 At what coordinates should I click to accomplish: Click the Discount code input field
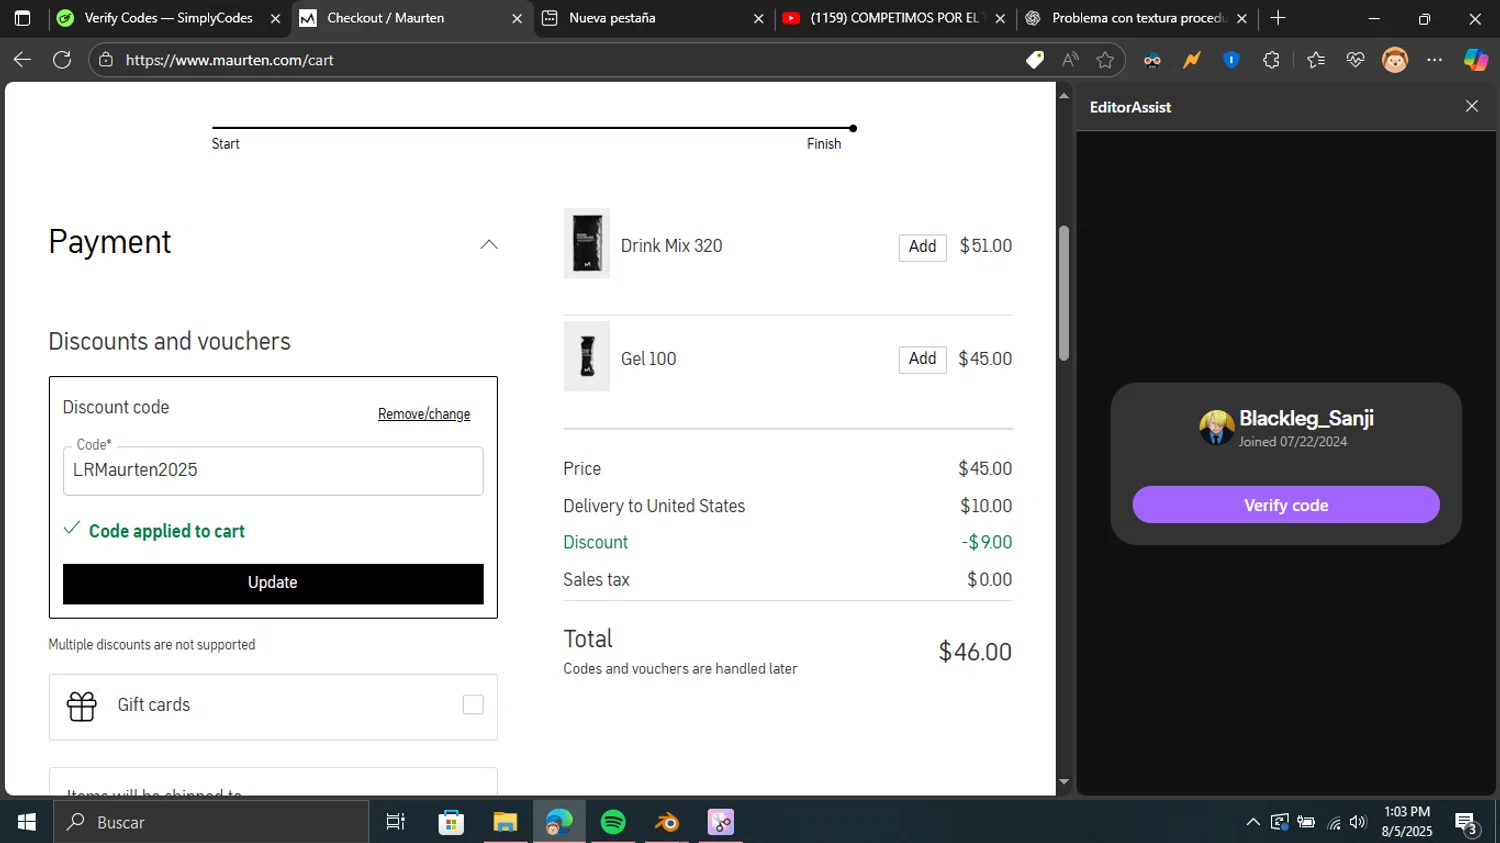coord(273,470)
